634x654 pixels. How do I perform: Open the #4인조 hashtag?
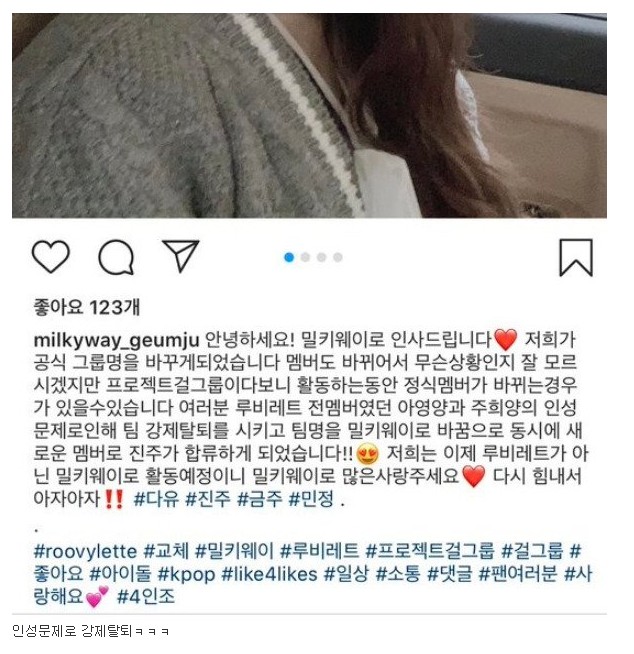coord(146,597)
